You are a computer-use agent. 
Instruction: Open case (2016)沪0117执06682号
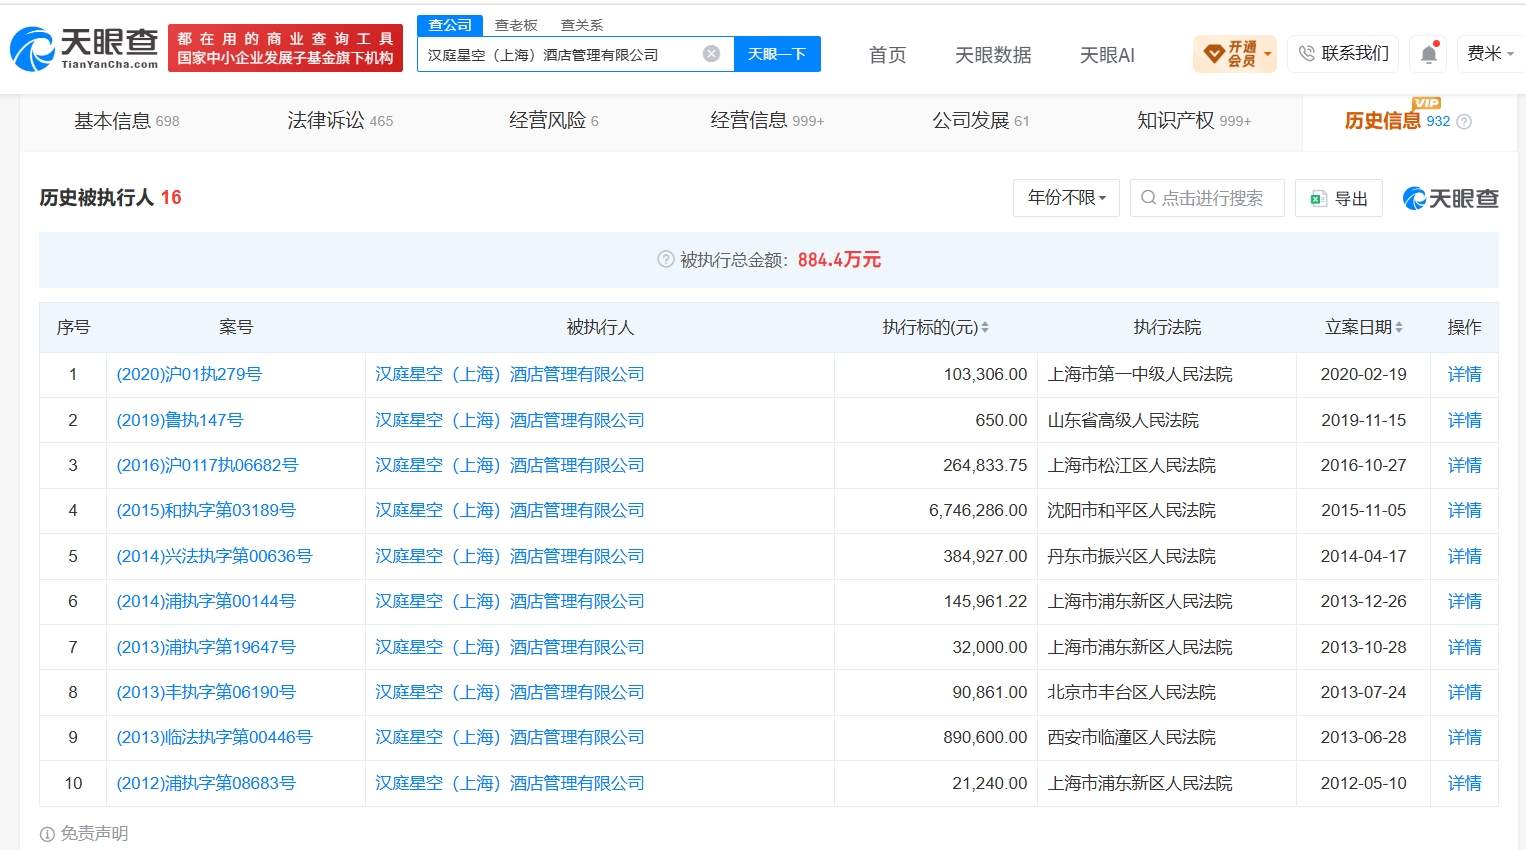tap(207, 465)
